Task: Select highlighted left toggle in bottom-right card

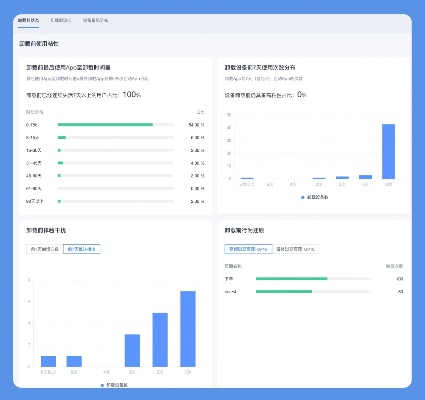Action: point(248,249)
